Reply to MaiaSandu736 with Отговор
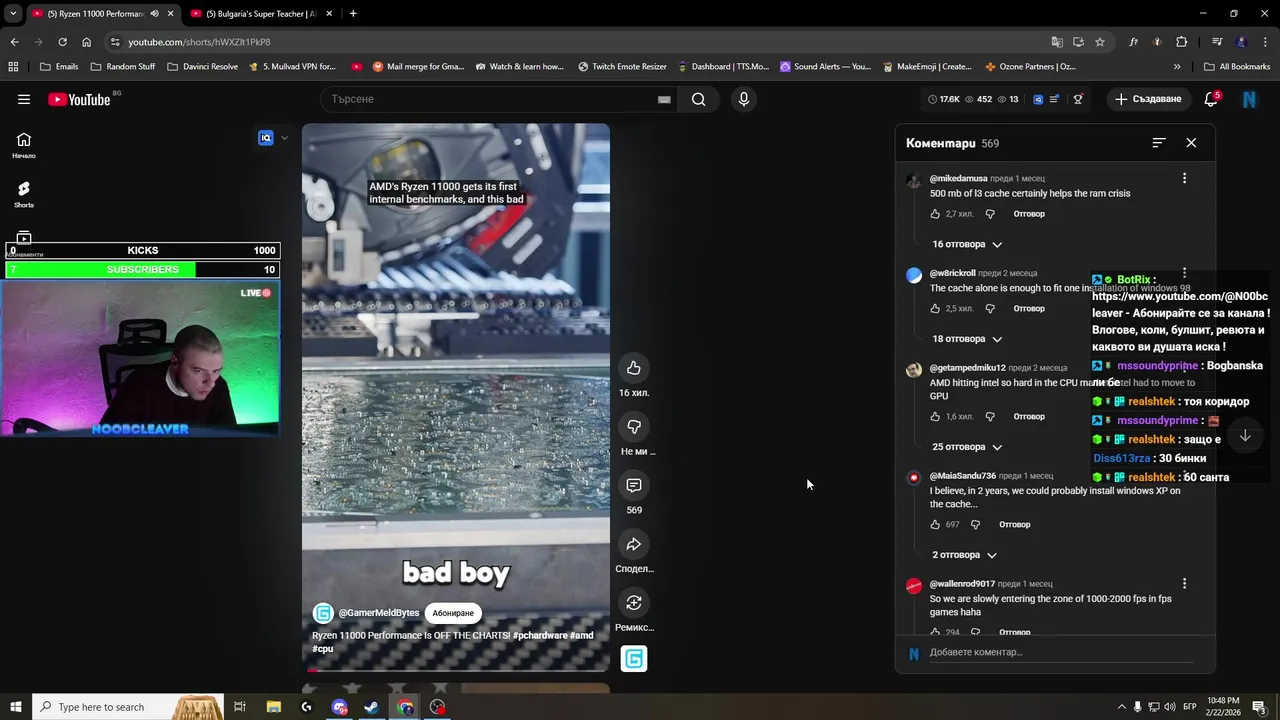The height and width of the screenshot is (720, 1280). tap(1015, 524)
